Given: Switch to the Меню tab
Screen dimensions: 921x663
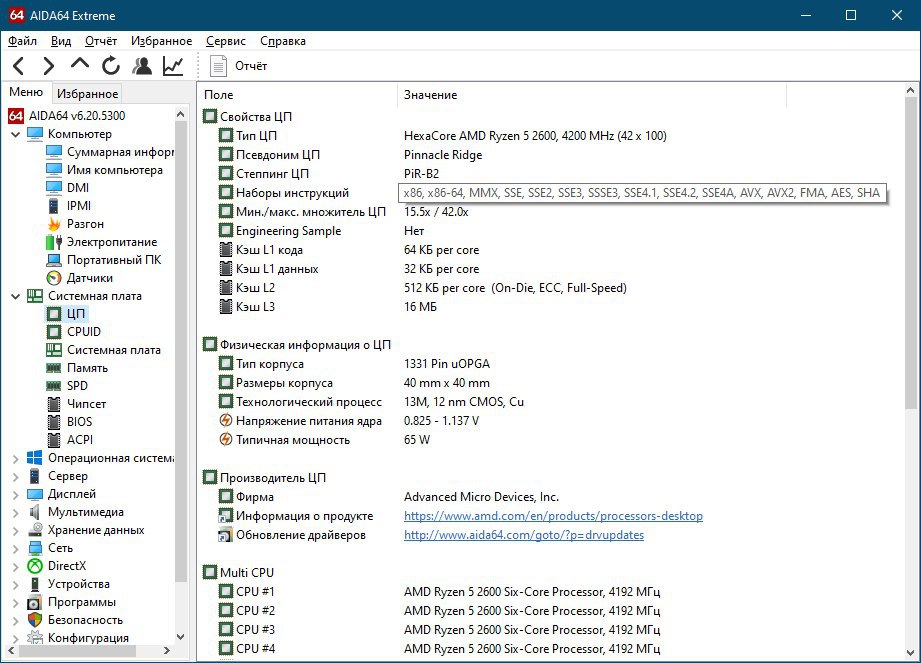Looking at the screenshot, I should pyautogui.click(x=26, y=92).
